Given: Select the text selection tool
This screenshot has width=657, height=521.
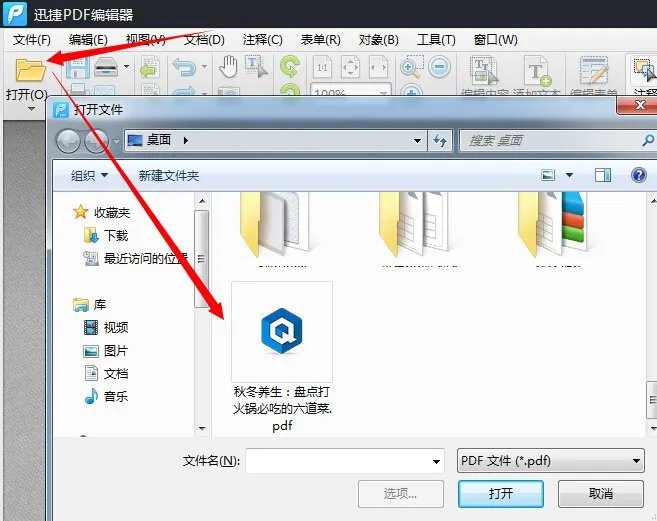Looking at the screenshot, I should (x=256, y=67).
